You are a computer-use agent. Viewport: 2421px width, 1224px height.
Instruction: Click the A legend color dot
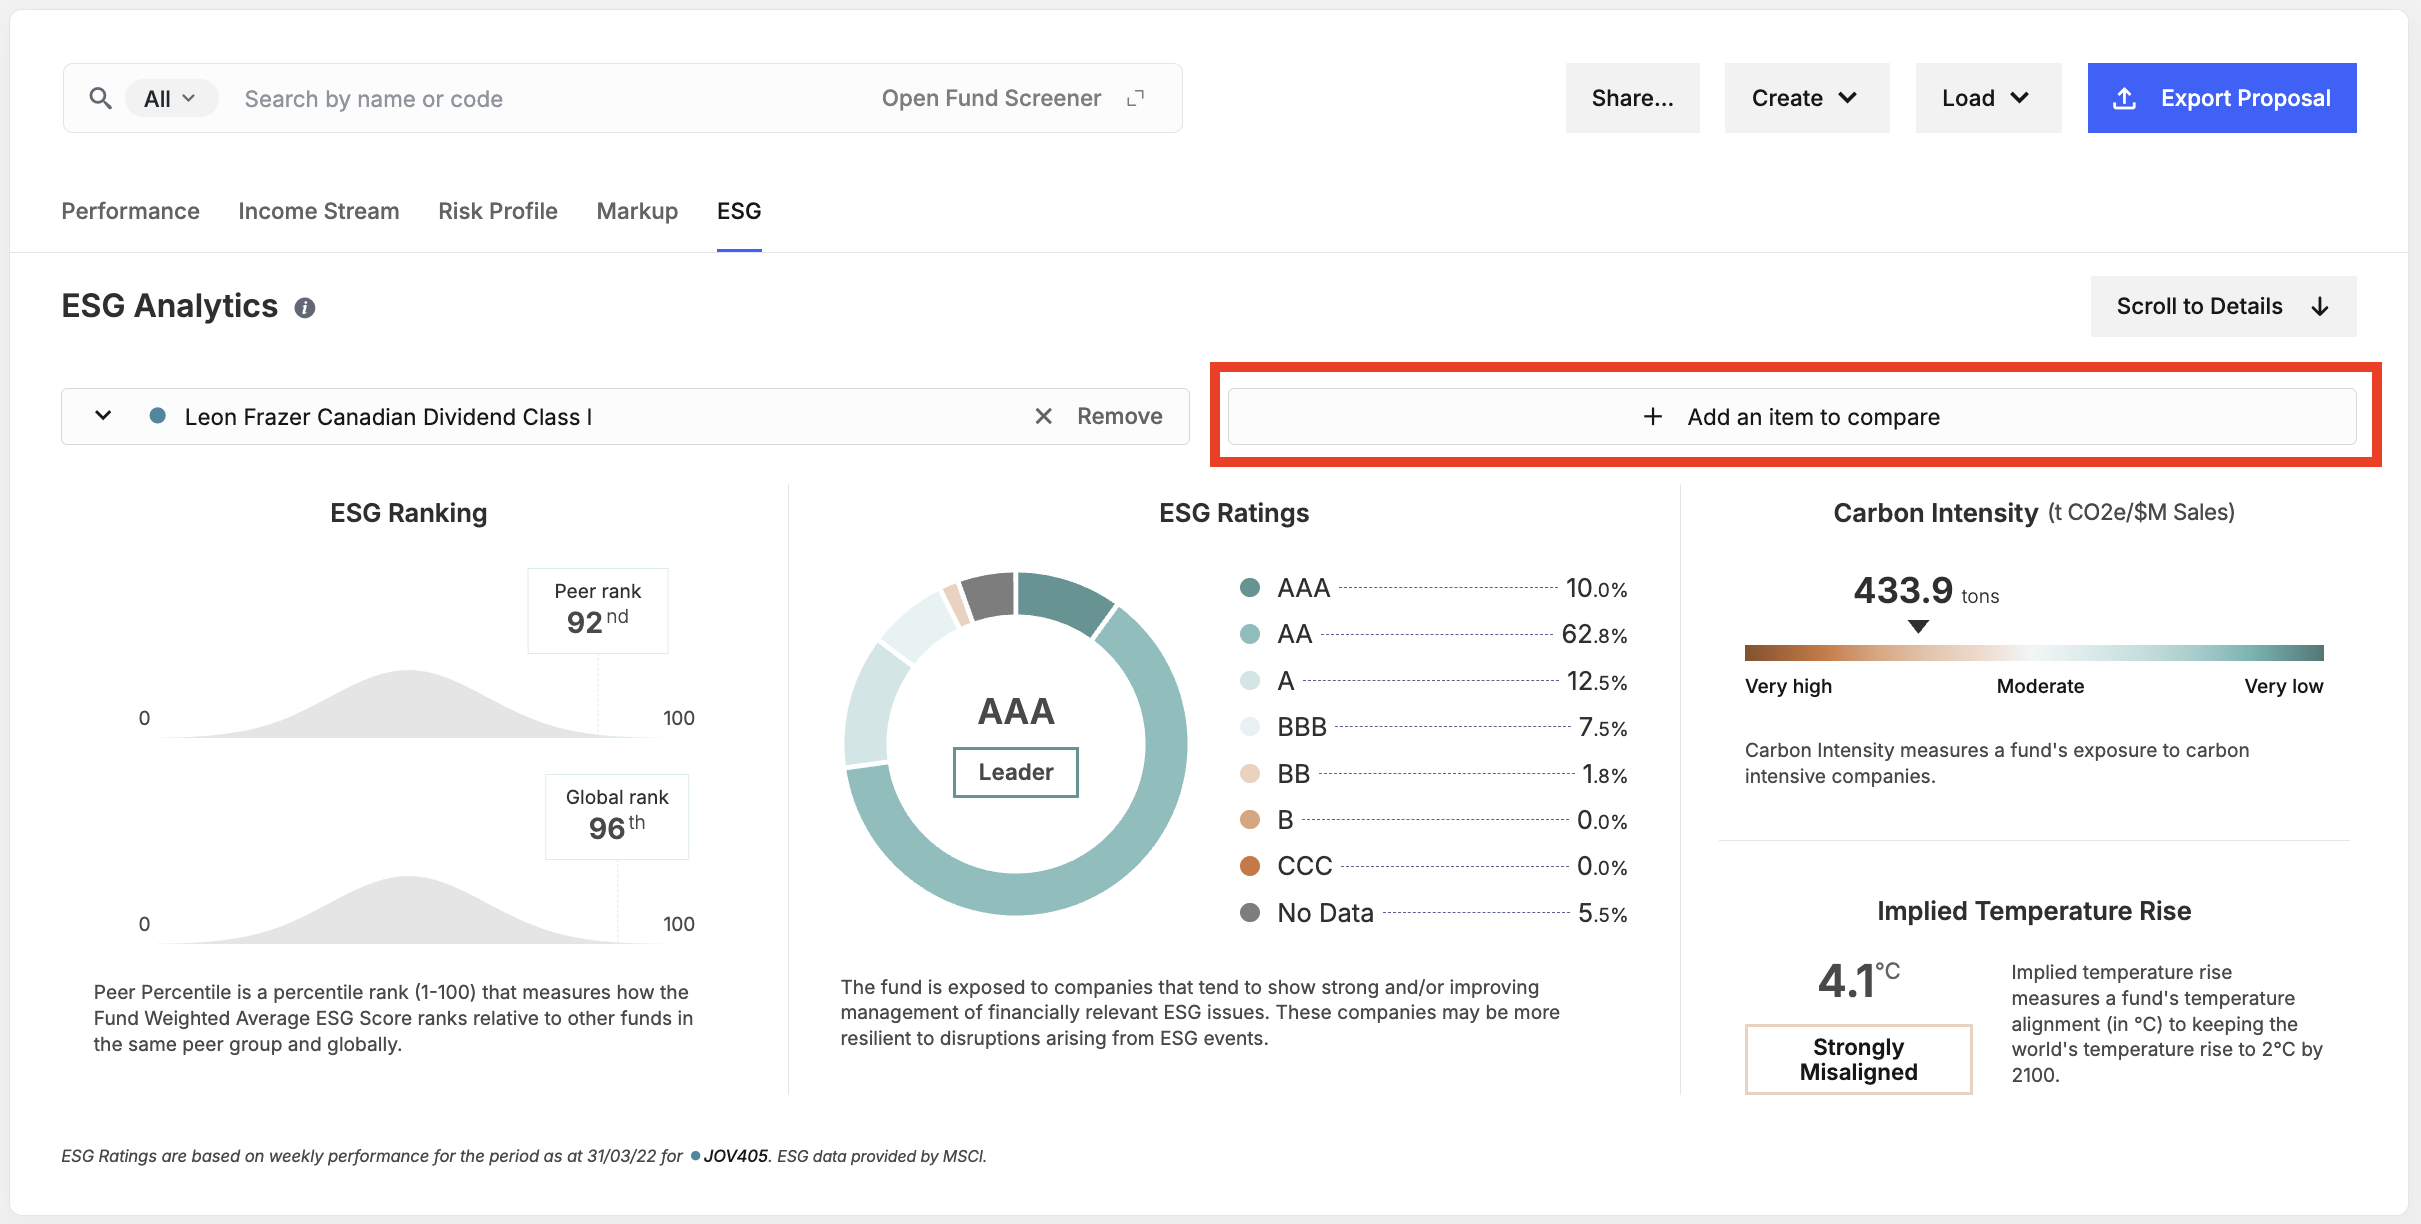coord(1249,681)
